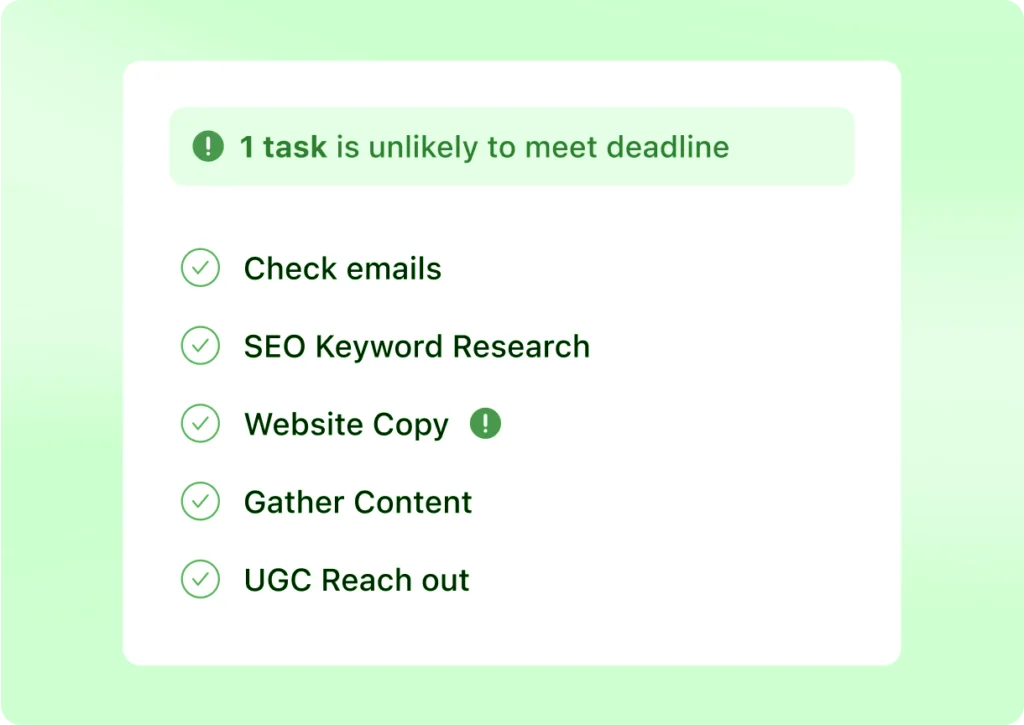The width and height of the screenshot is (1024, 725).
Task: Click the alert icon in deadline banner
Action: (x=208, y=147)
